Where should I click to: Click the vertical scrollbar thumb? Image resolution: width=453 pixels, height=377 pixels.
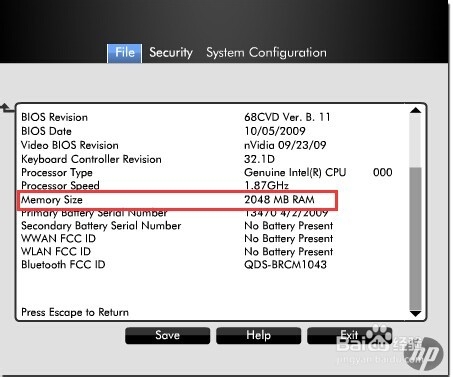[415, 239]
